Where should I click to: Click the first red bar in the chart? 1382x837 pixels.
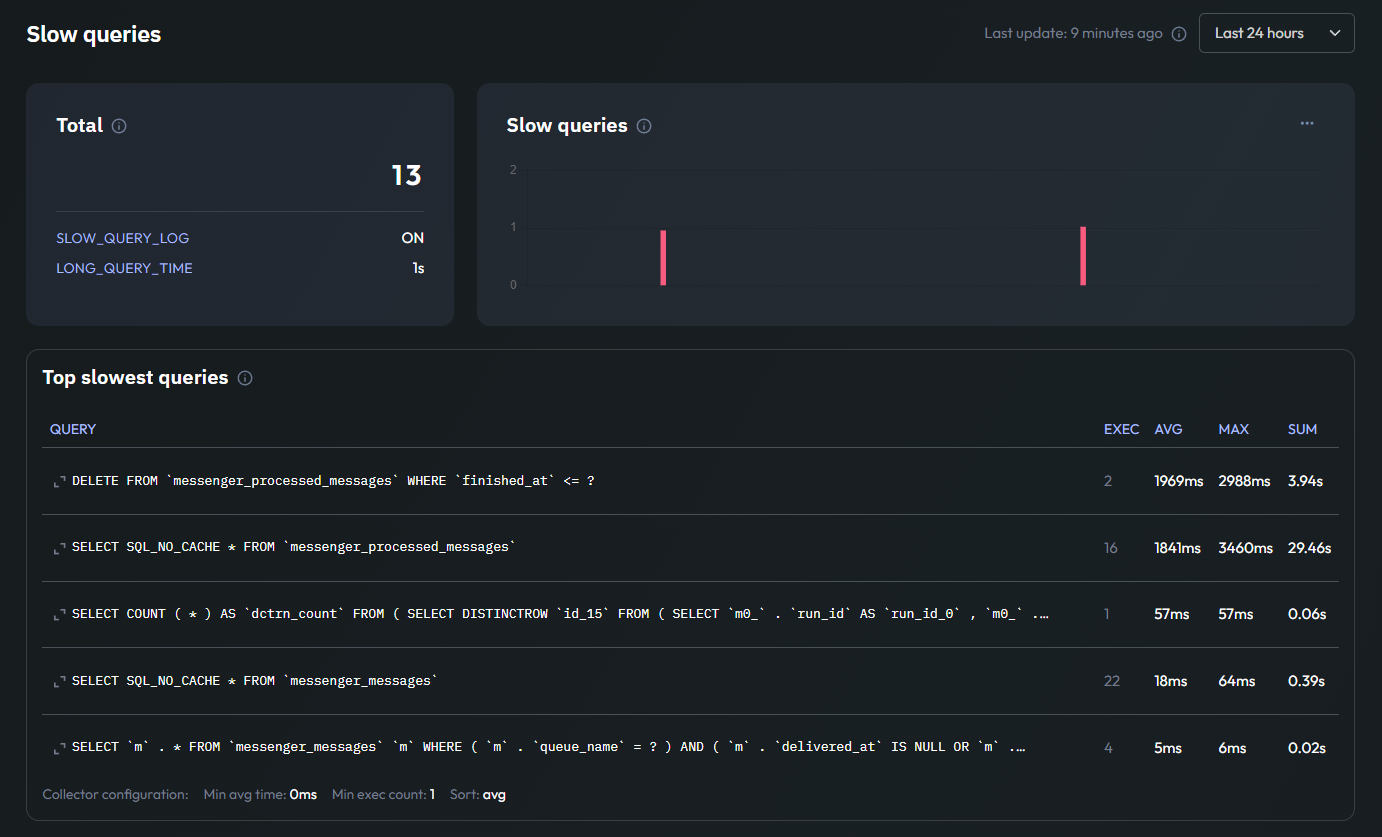[x=663, y=258]
